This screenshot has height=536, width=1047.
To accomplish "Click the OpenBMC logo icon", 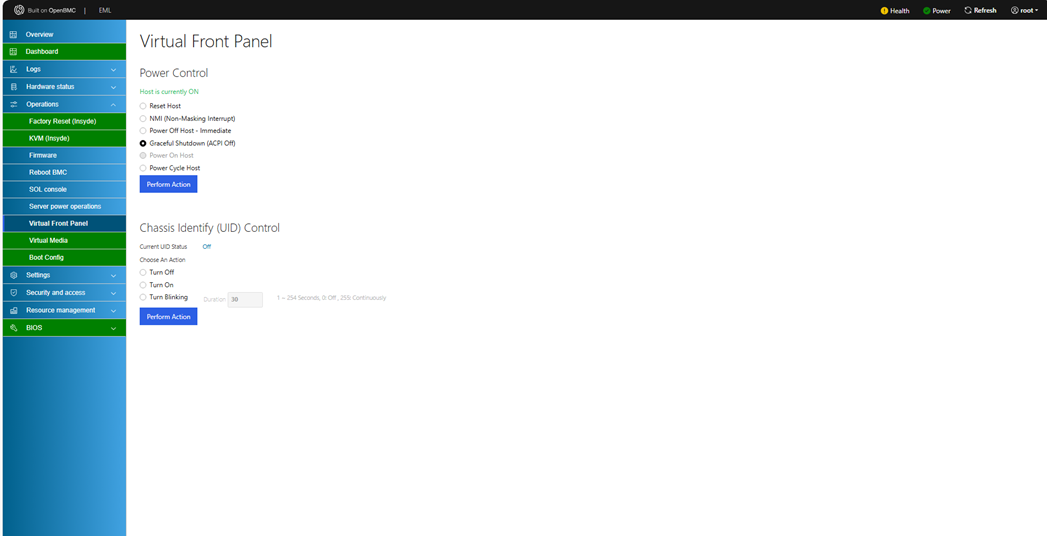I will pyautogui.click(x=19, y=10).
